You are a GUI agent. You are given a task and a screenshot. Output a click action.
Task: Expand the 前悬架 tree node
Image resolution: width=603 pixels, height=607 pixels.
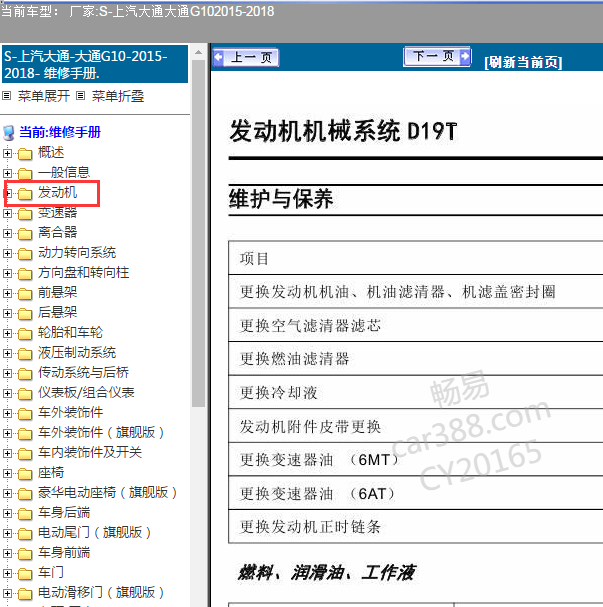click(7, 293)
